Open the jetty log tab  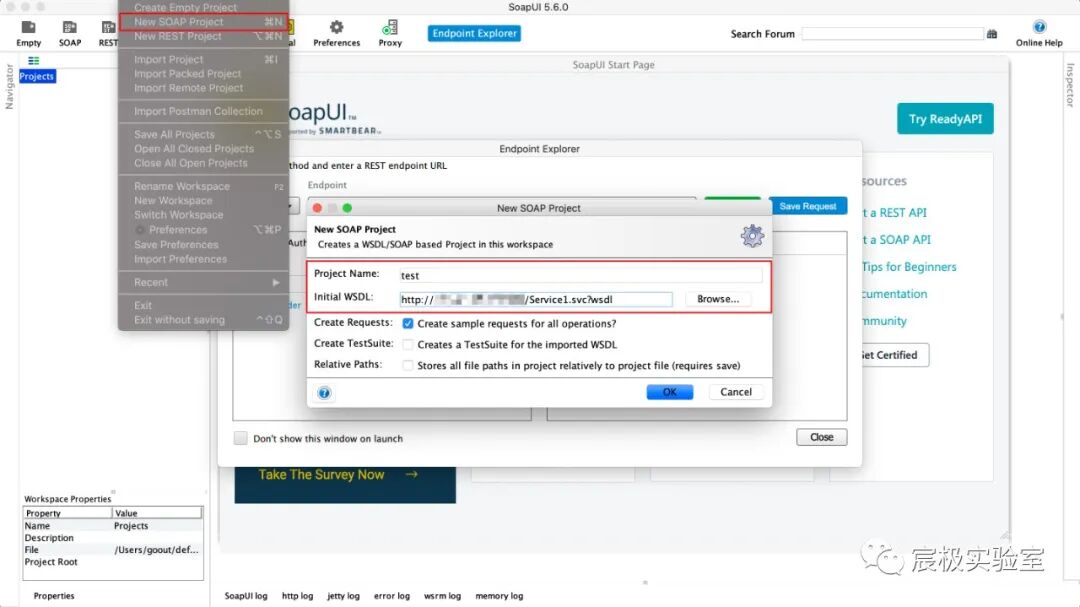[343, 596]
